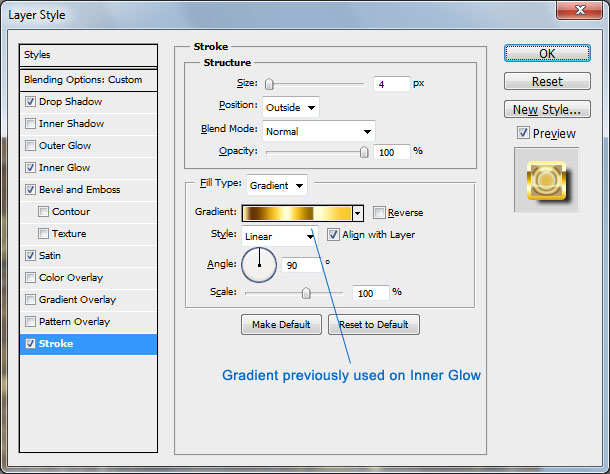610x474 pixels.
Task: Toggle the Bevel and Emboss checkbox
Action: coord(30,190)
